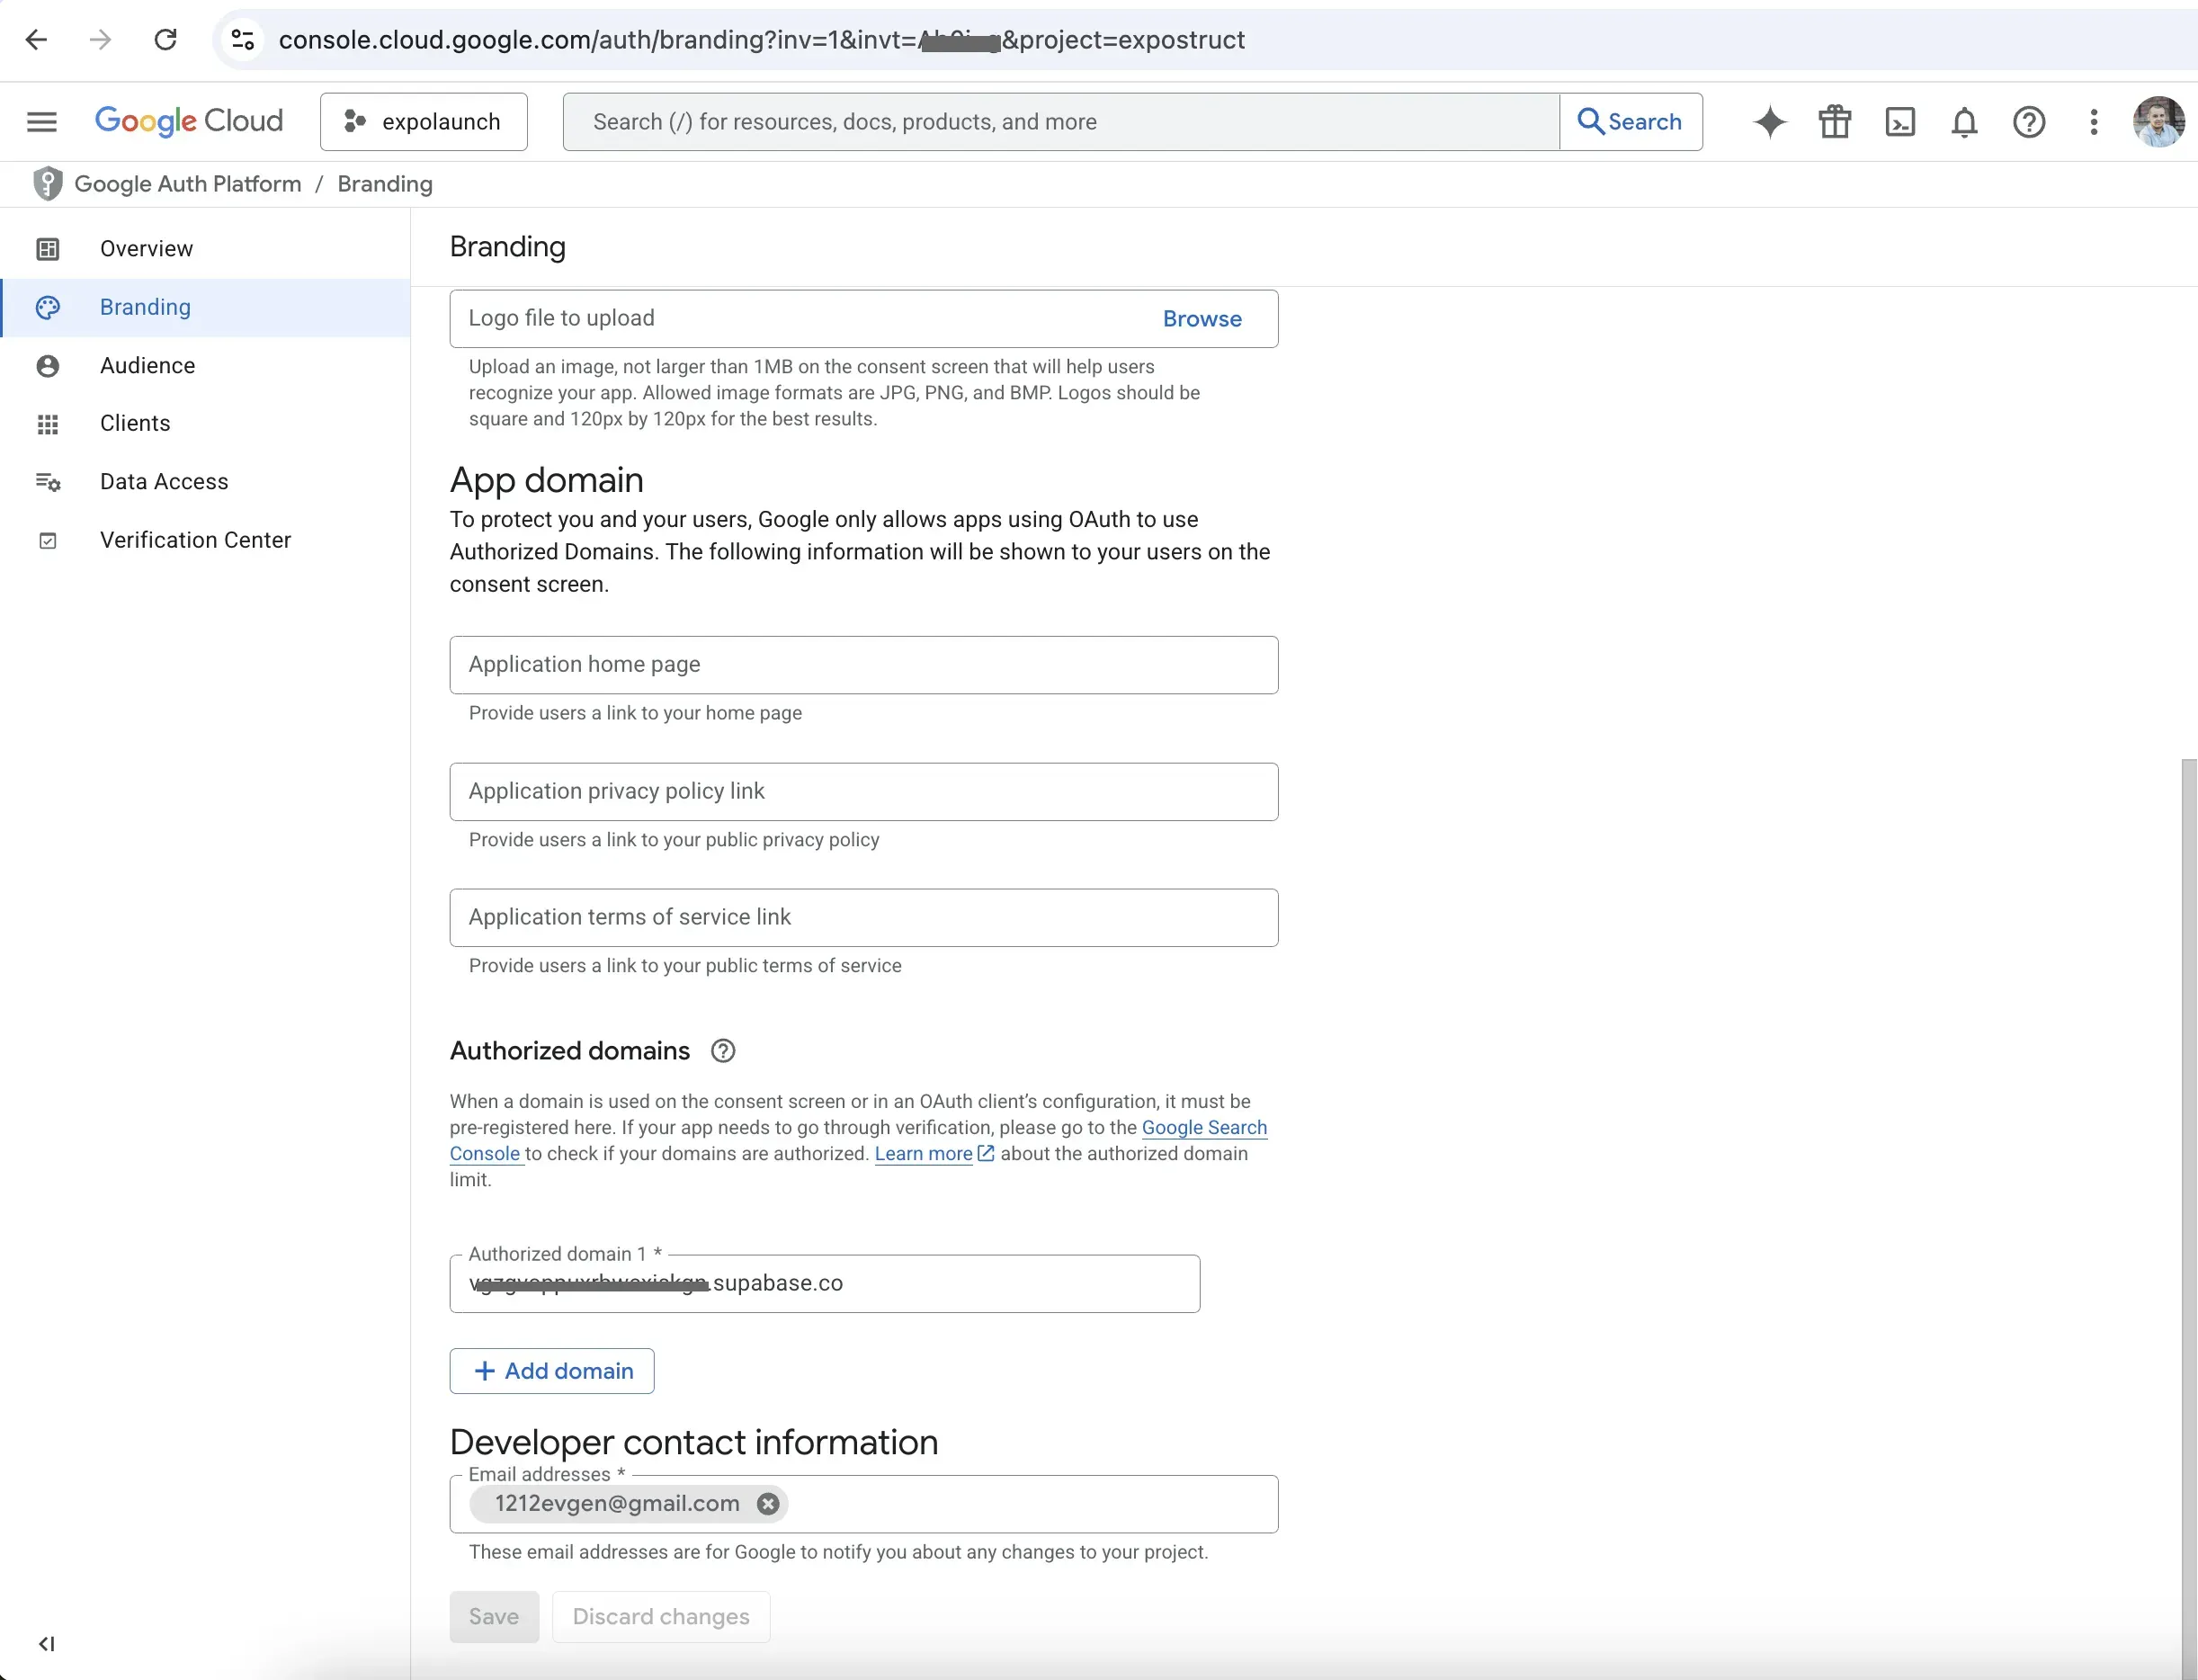Click the Google Auth Platform shield icon
Image resolution: width=2198 pixels, height=1680 pixels.
point(47,184)
